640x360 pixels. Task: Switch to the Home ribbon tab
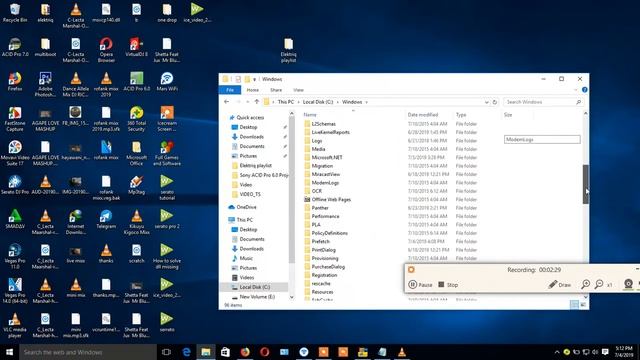point(253,90)
